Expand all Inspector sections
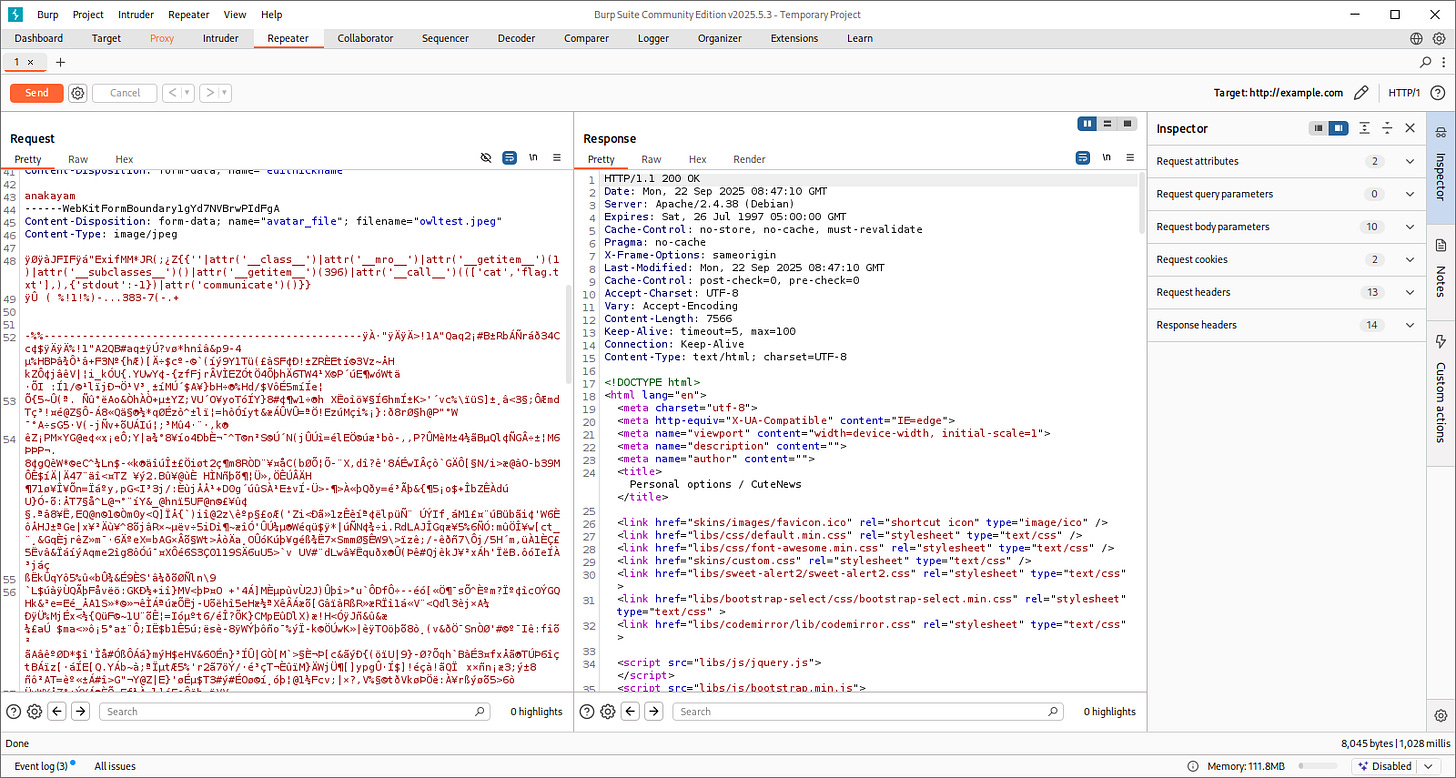This screenshot has width=1456, height=778. pos(1365,128)
